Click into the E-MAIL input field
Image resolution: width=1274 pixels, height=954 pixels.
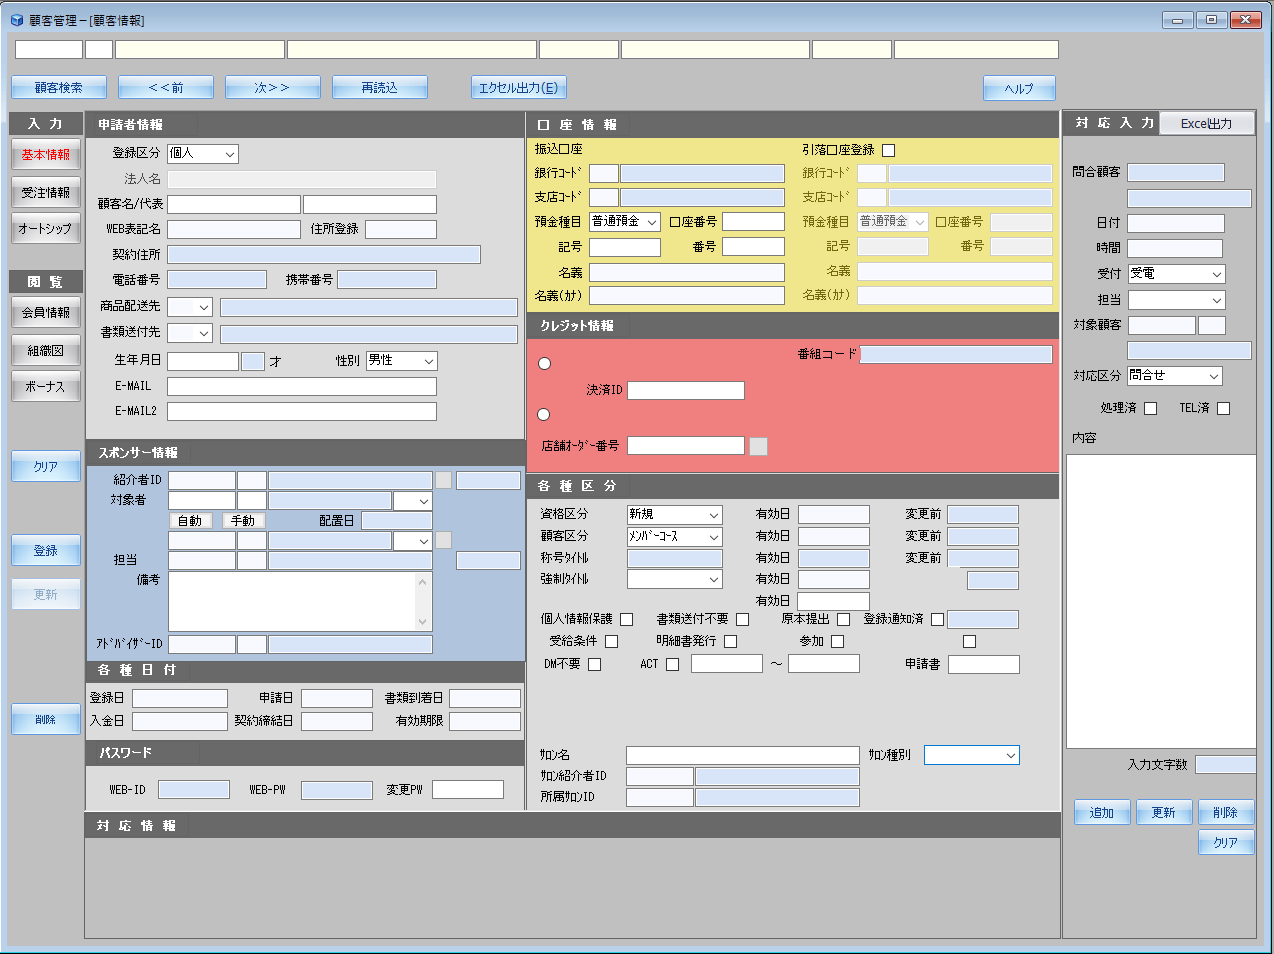(301, 386)
